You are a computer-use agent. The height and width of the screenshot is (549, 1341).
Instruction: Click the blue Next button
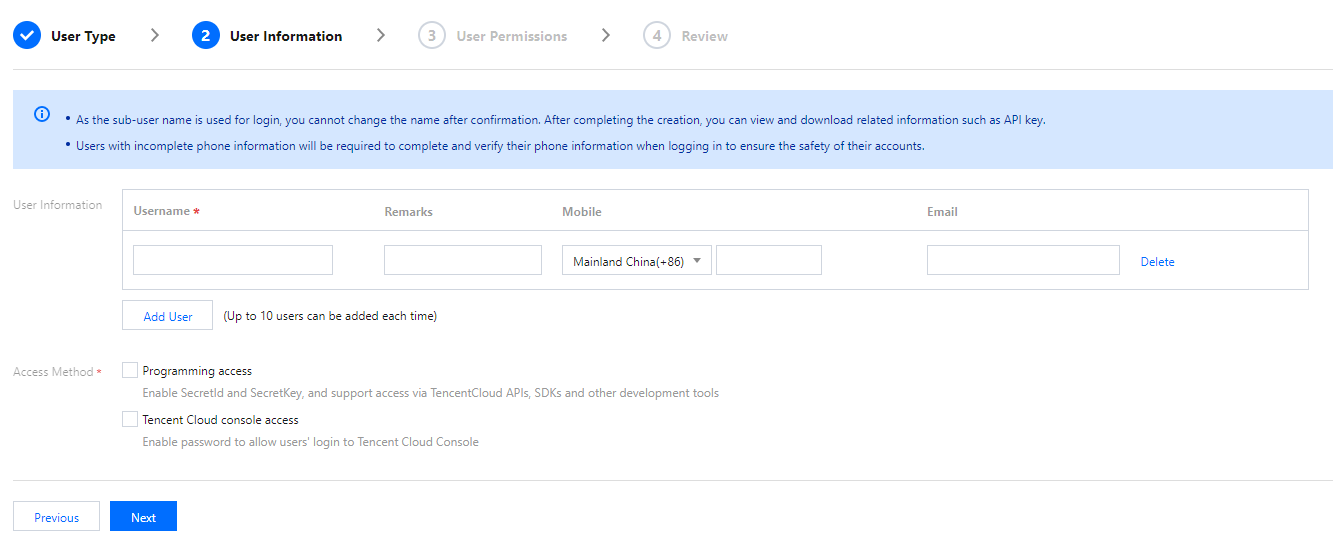(x=143, y=517)
